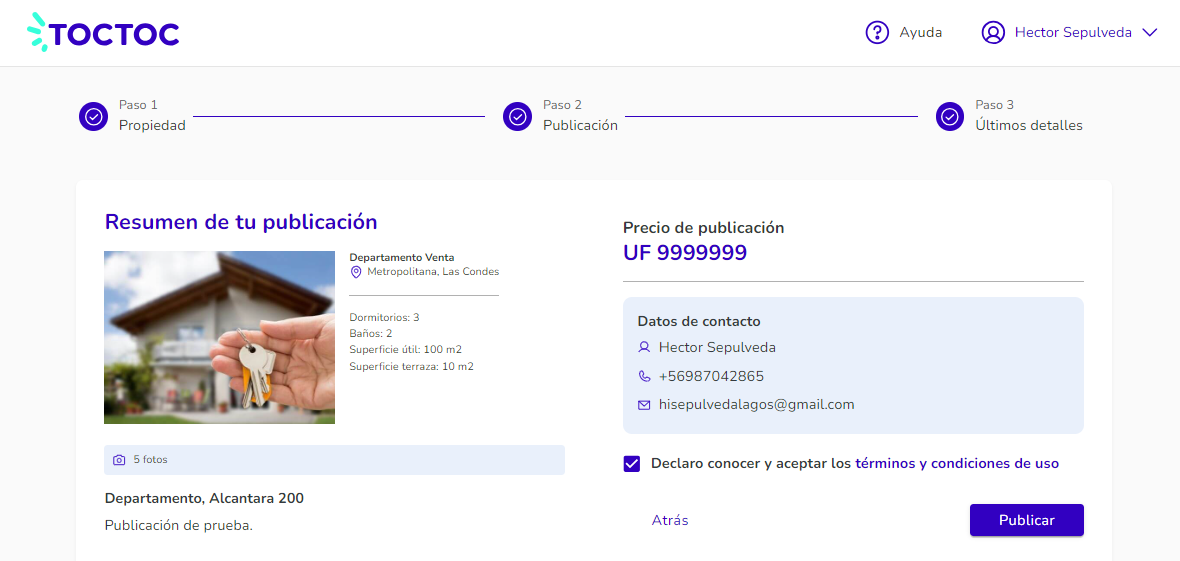Go to Paso 1 Propiedad step

coord(132,116)
